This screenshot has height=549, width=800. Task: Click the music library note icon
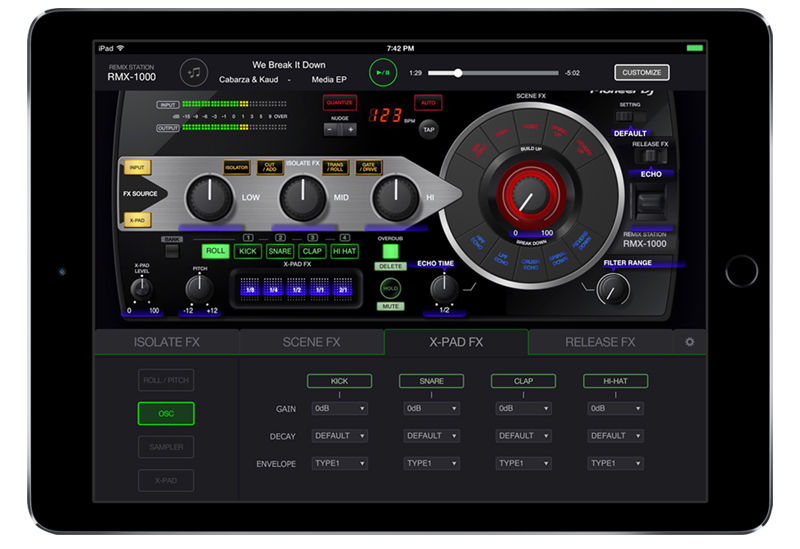(x=195, y=72)
